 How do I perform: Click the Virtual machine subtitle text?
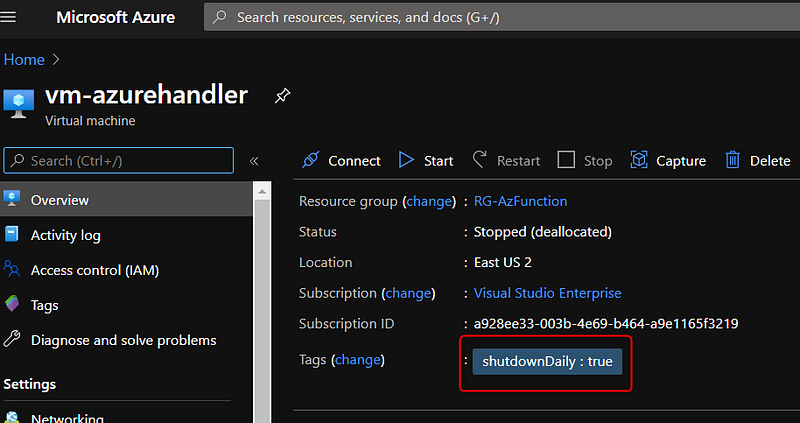coord(90,121)
